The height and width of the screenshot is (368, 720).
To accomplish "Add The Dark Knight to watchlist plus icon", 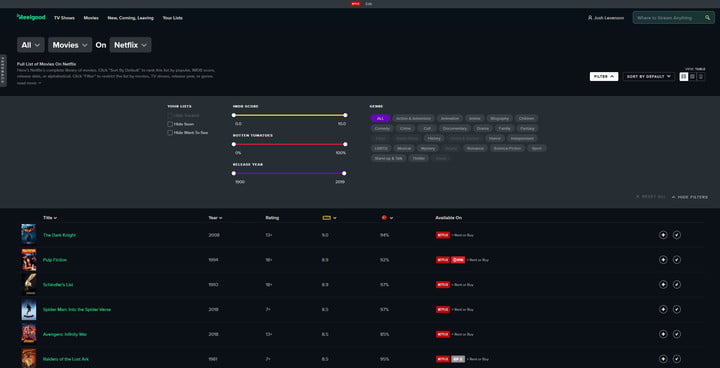I will coord(663,235).
